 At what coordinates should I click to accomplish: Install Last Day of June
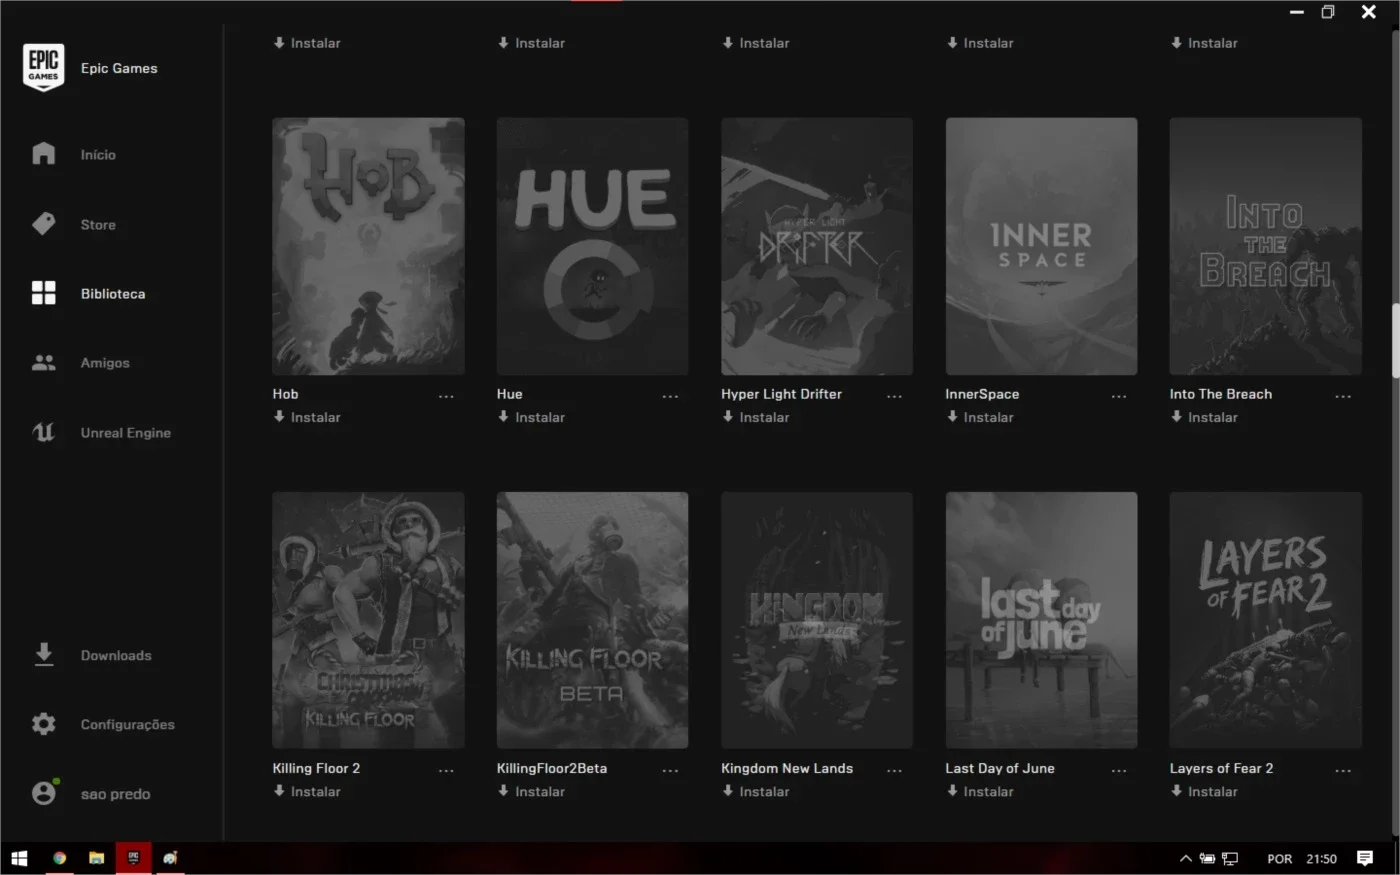(980, 791)
